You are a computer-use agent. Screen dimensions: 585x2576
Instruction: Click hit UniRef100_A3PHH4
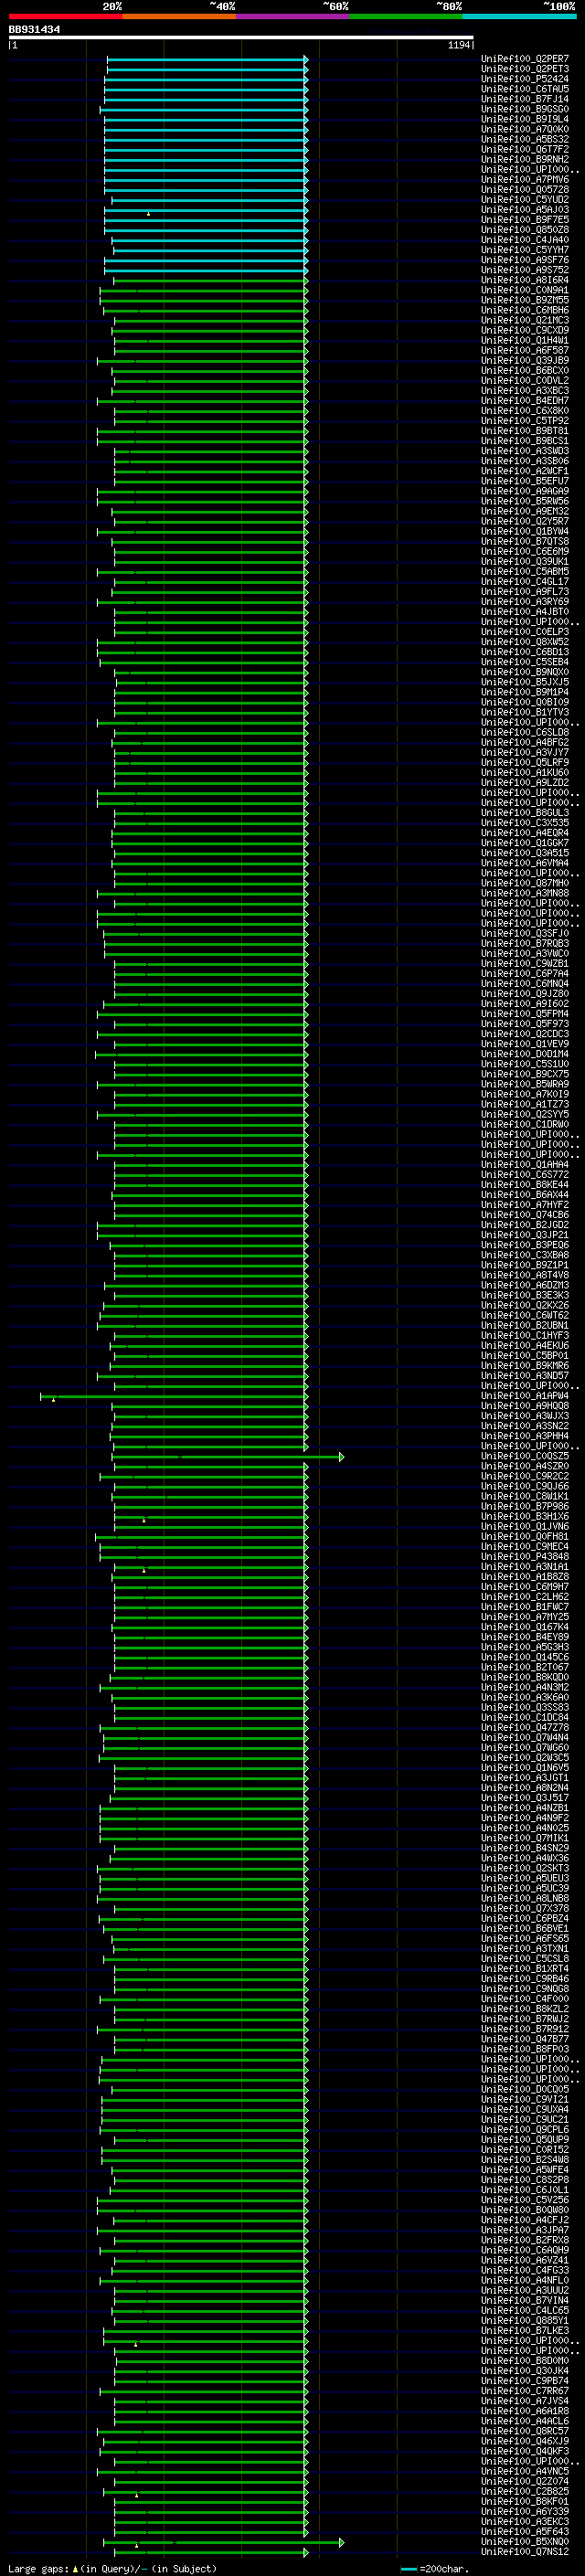pos(525,1437)
